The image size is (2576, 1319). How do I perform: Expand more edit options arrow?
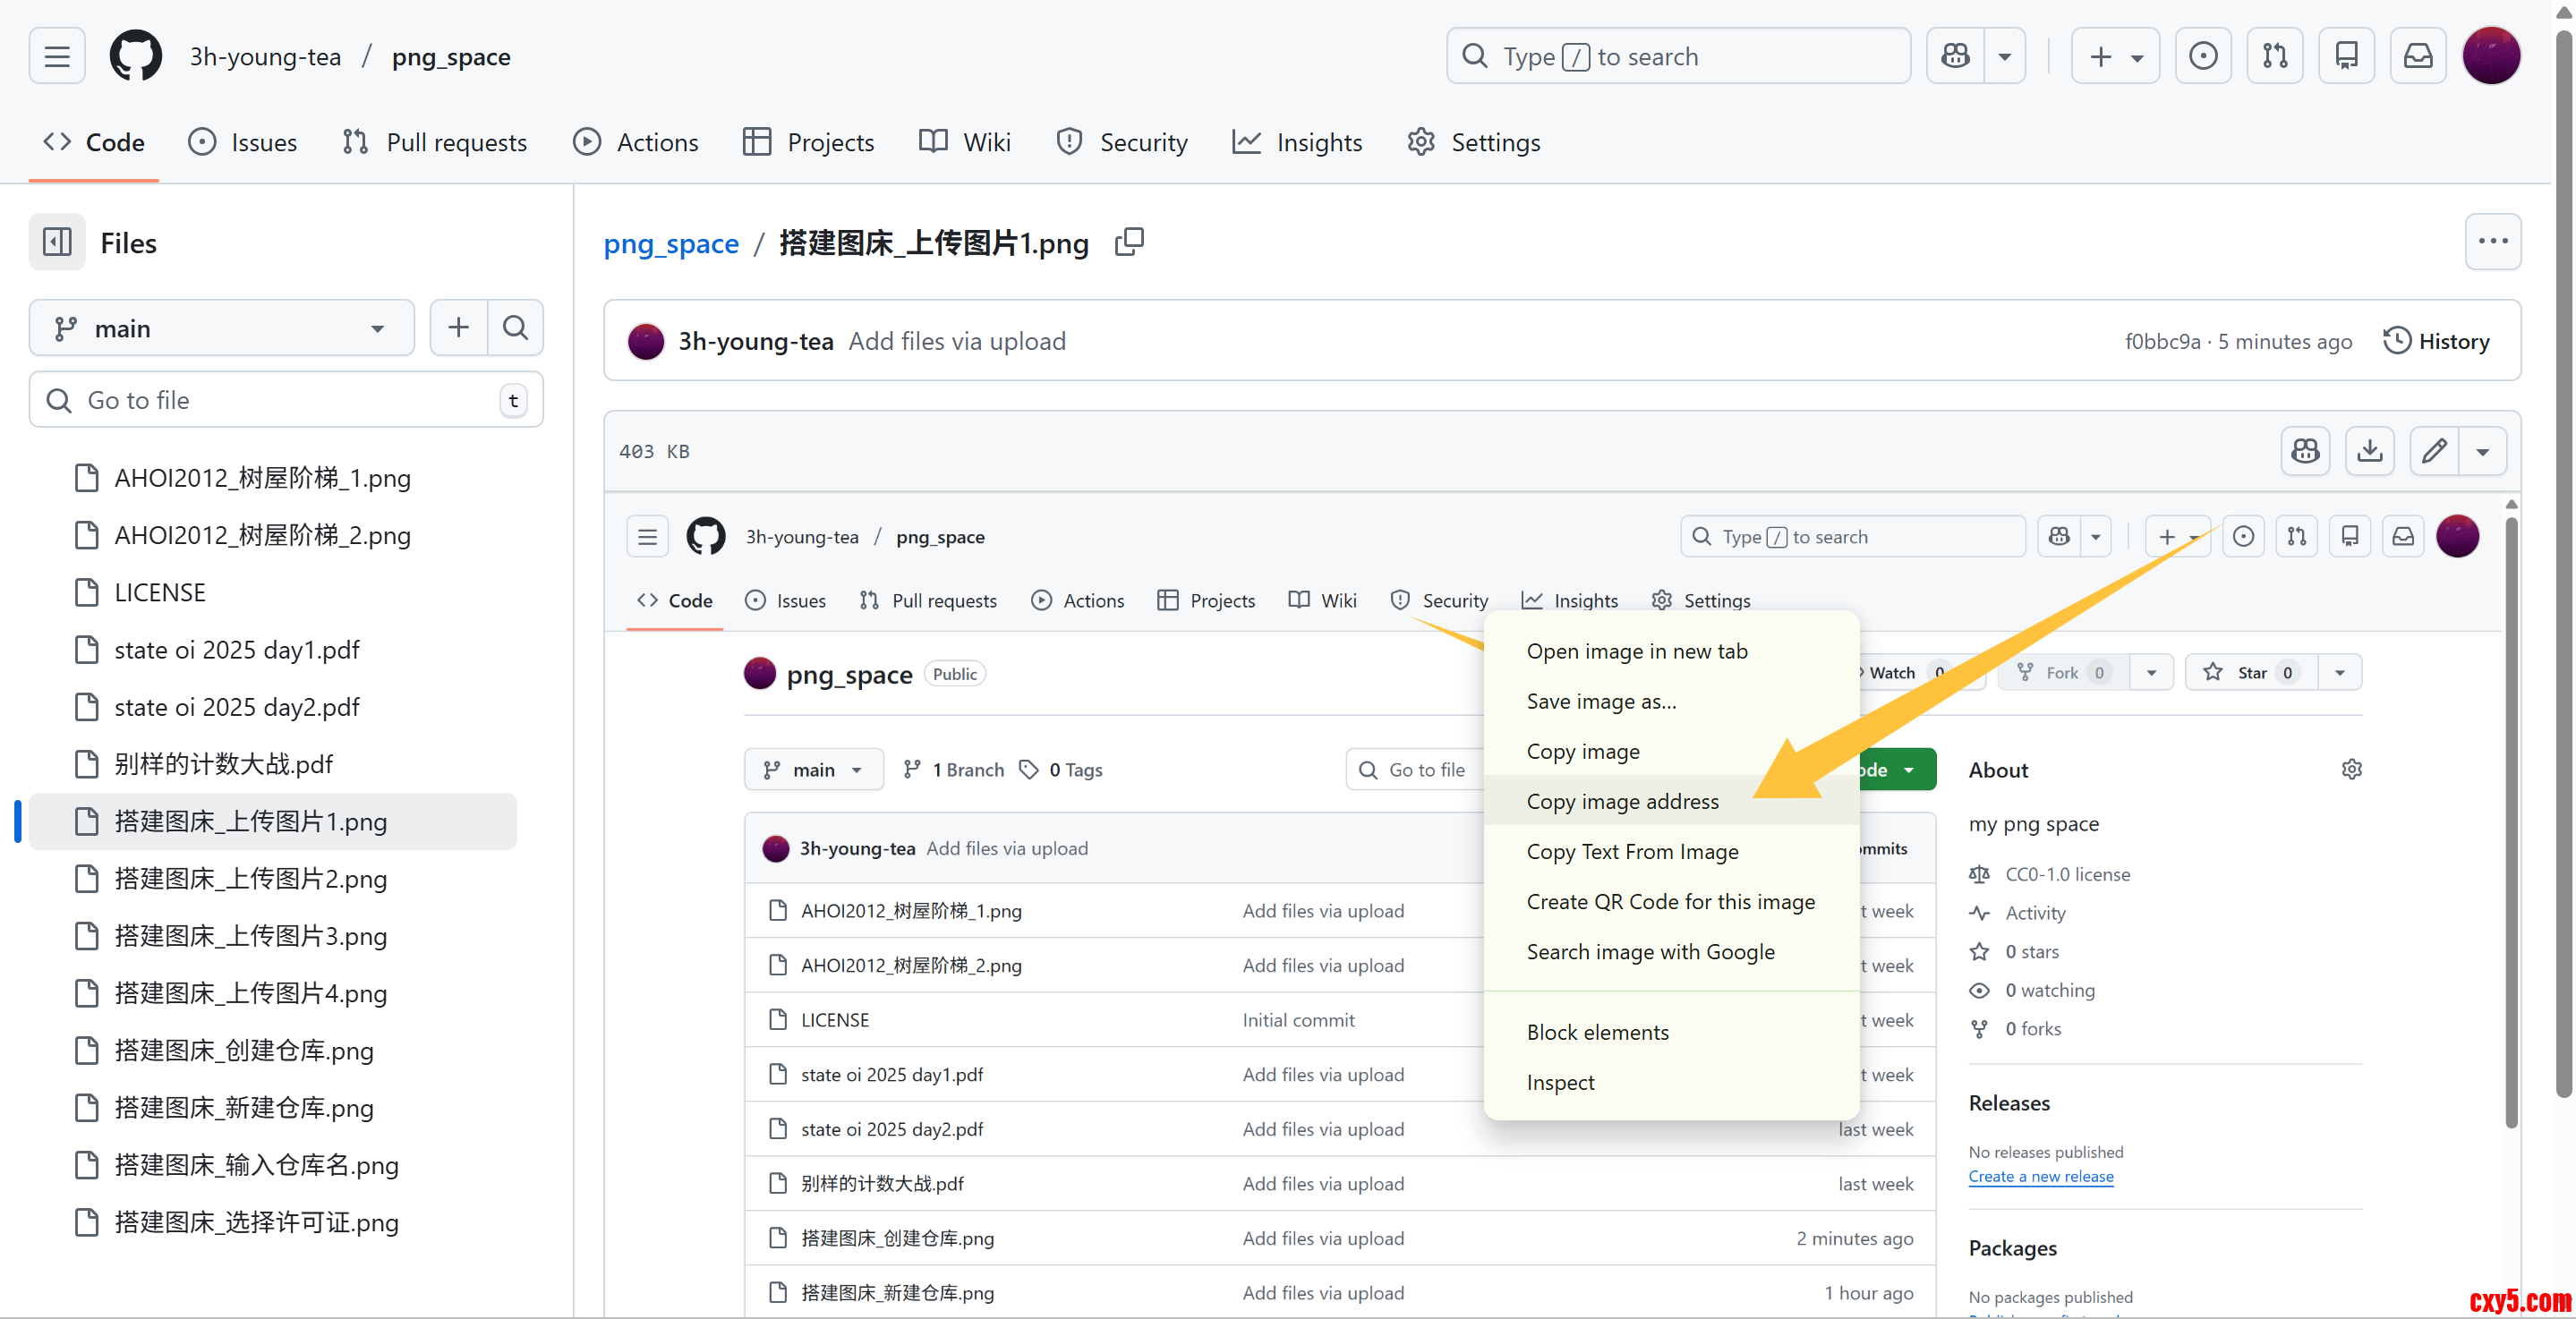pyautogui.click(x=2482, y=451)
